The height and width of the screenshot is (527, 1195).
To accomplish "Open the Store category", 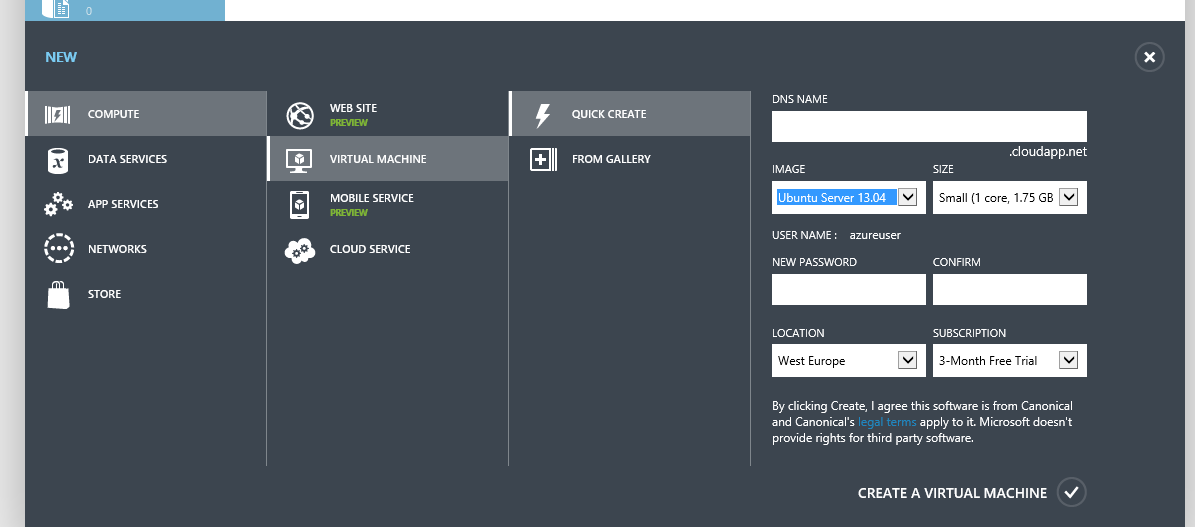I will [146, 294].
